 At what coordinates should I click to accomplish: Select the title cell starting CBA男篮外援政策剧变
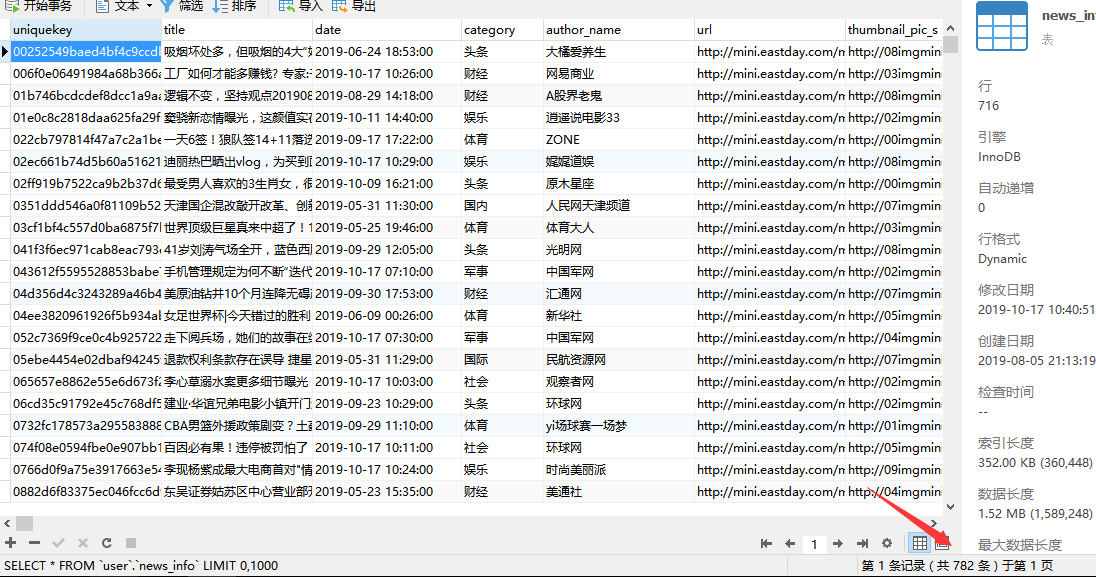237,426
